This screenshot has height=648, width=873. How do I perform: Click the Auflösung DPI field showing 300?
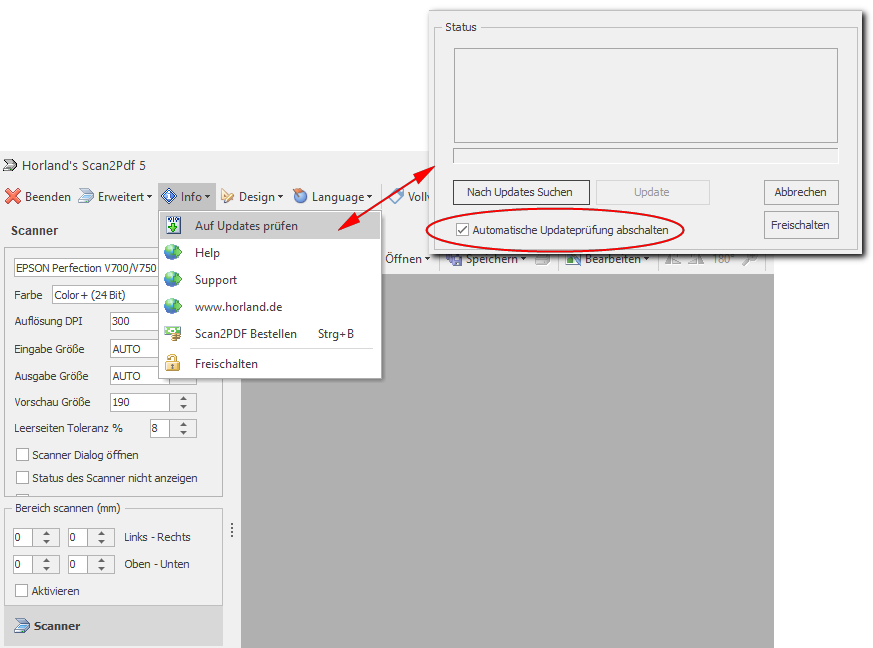(x=135, y=321)
